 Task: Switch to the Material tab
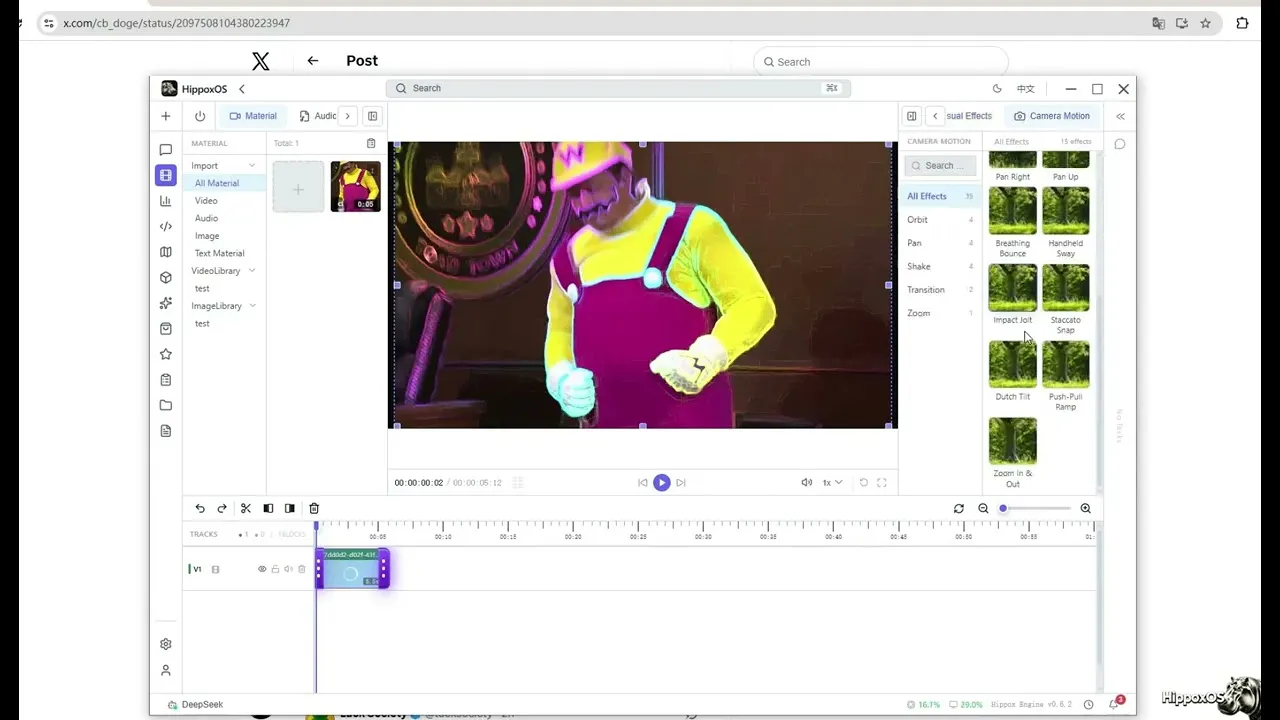tap(253, 116)
